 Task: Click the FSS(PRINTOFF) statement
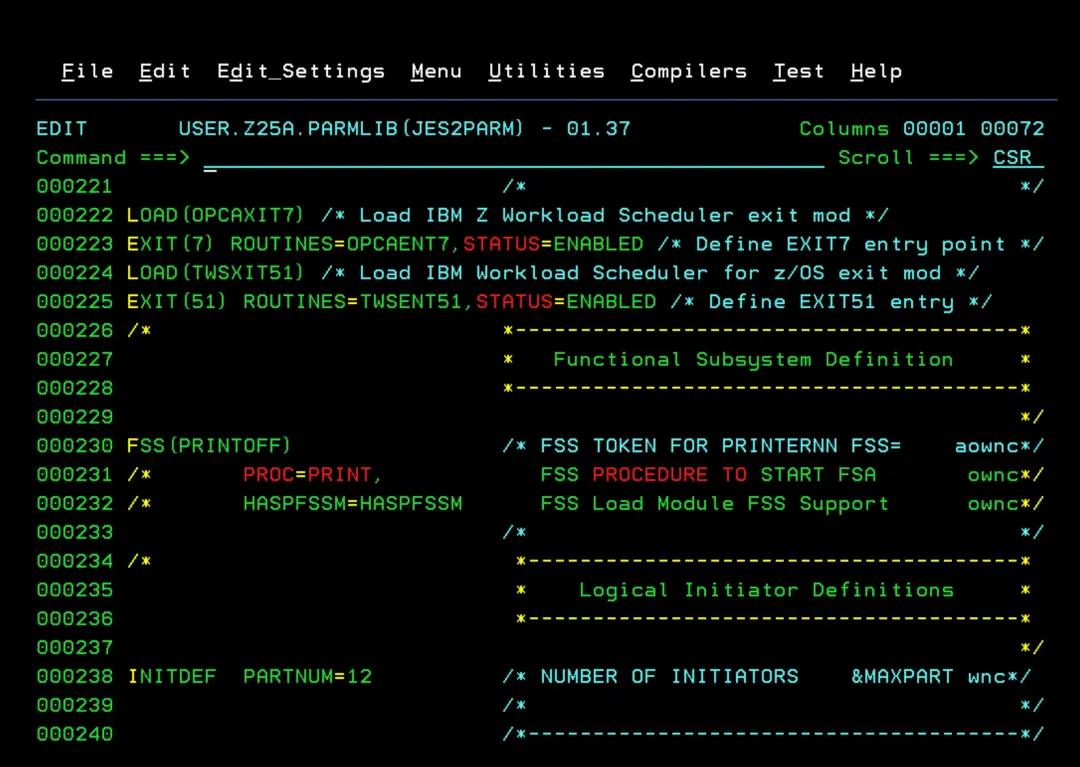209,446
